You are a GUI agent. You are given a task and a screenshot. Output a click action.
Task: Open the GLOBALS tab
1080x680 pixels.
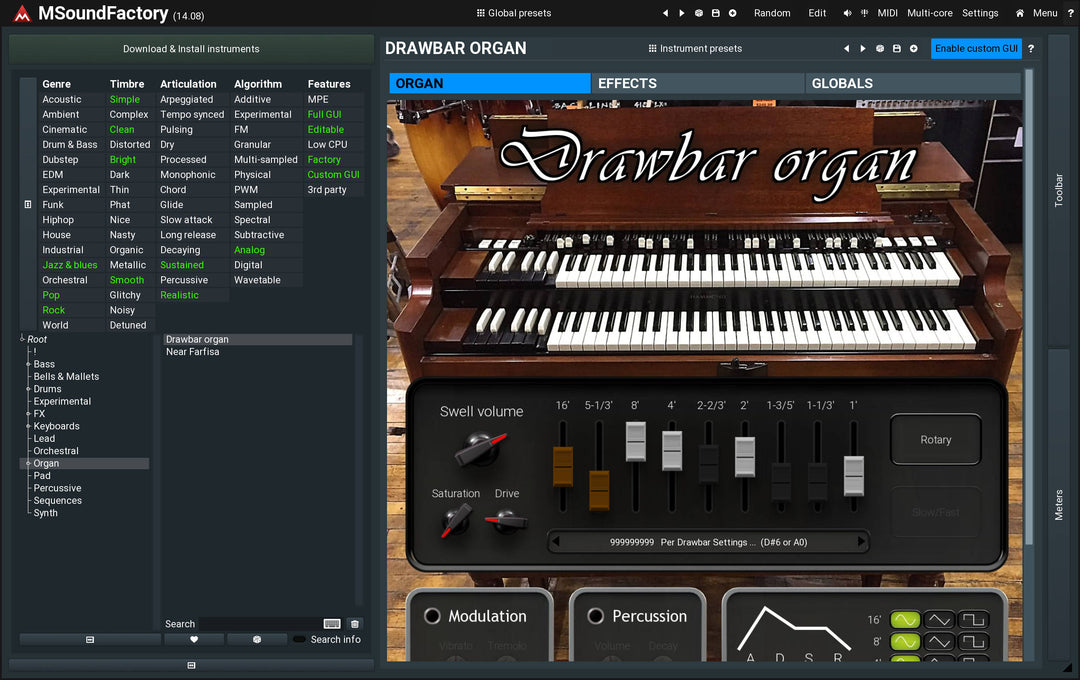913,83
